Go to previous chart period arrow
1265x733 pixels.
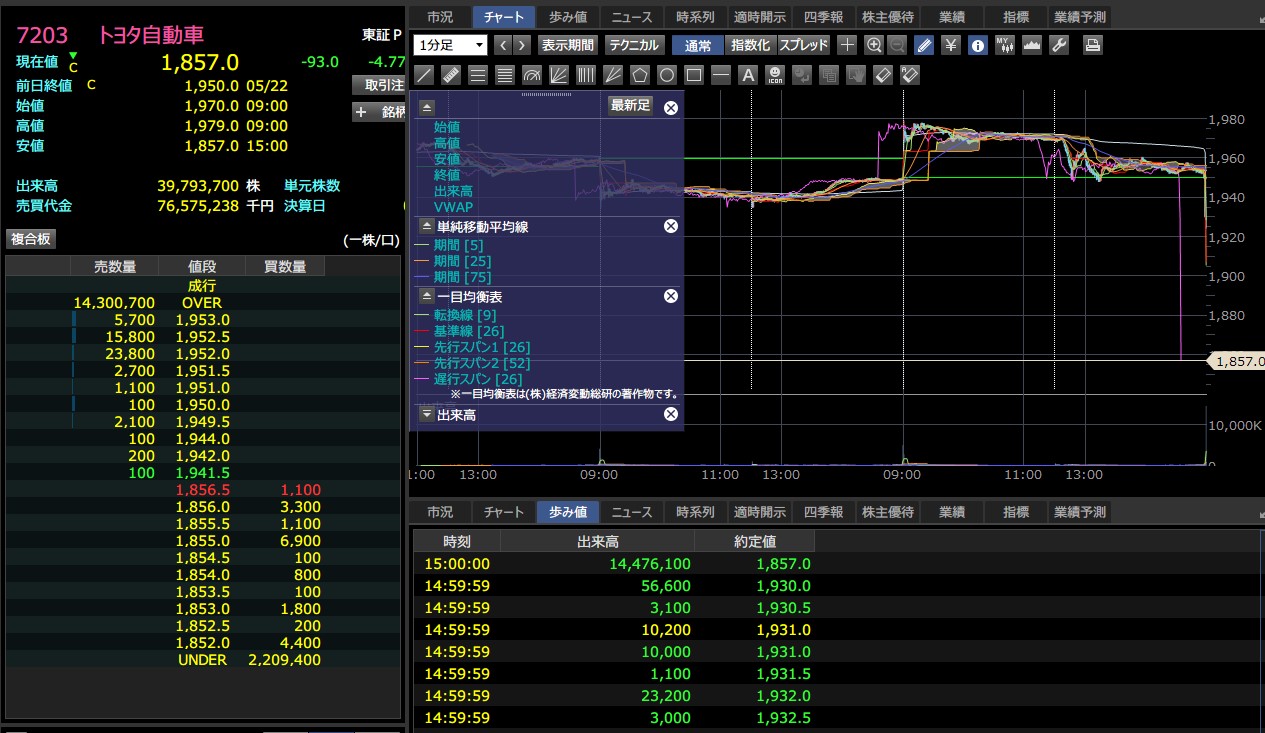(x=503, y=45)
